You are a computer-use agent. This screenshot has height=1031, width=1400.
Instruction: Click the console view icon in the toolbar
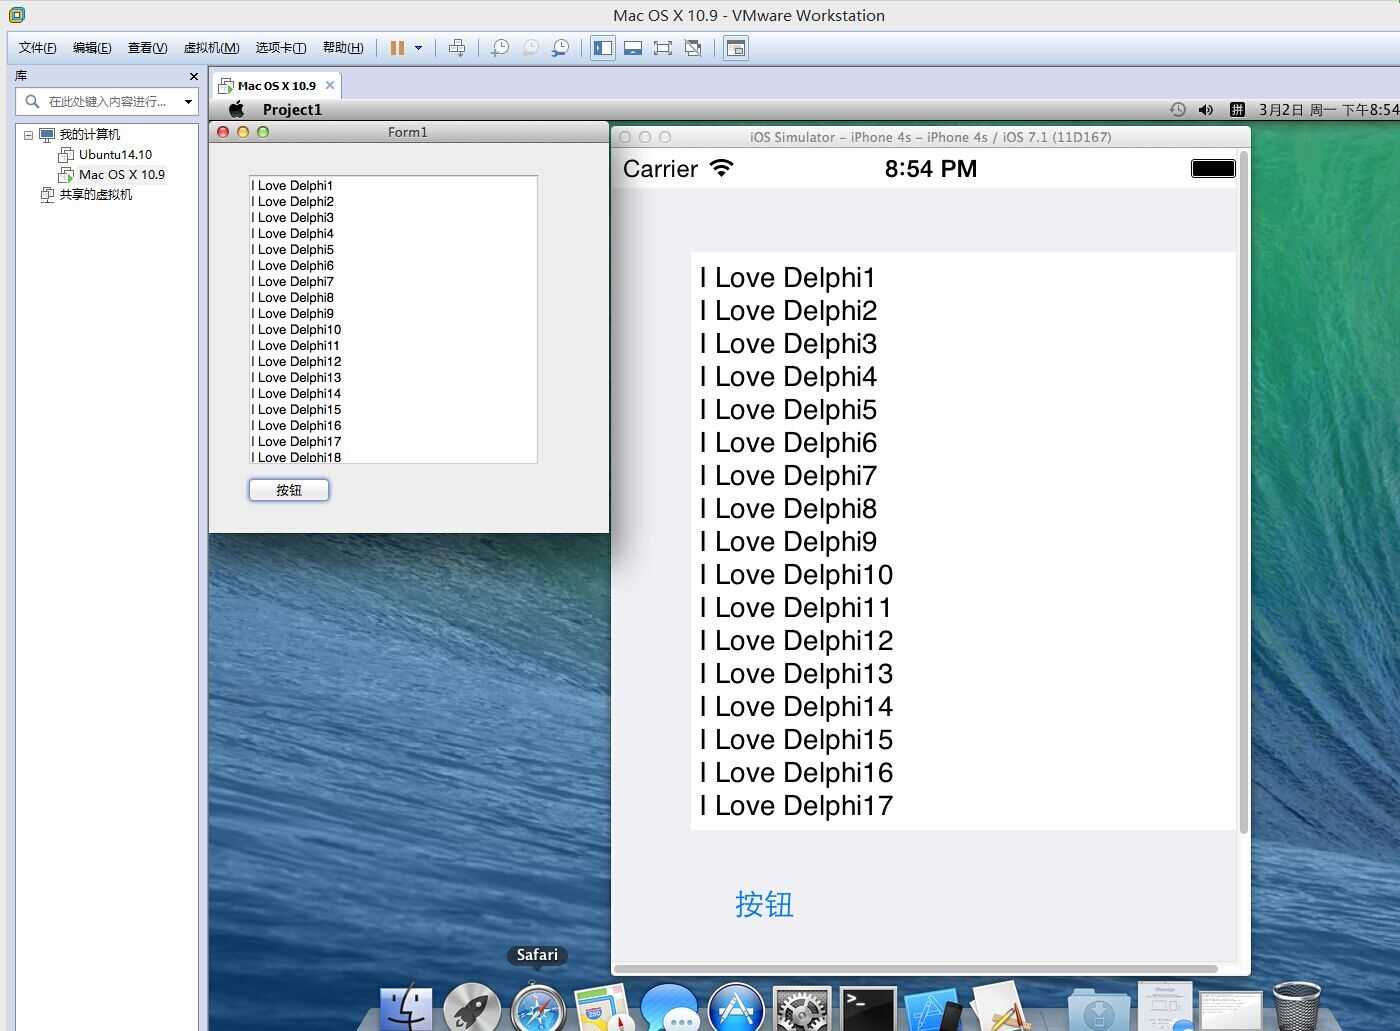coord(736,48)
